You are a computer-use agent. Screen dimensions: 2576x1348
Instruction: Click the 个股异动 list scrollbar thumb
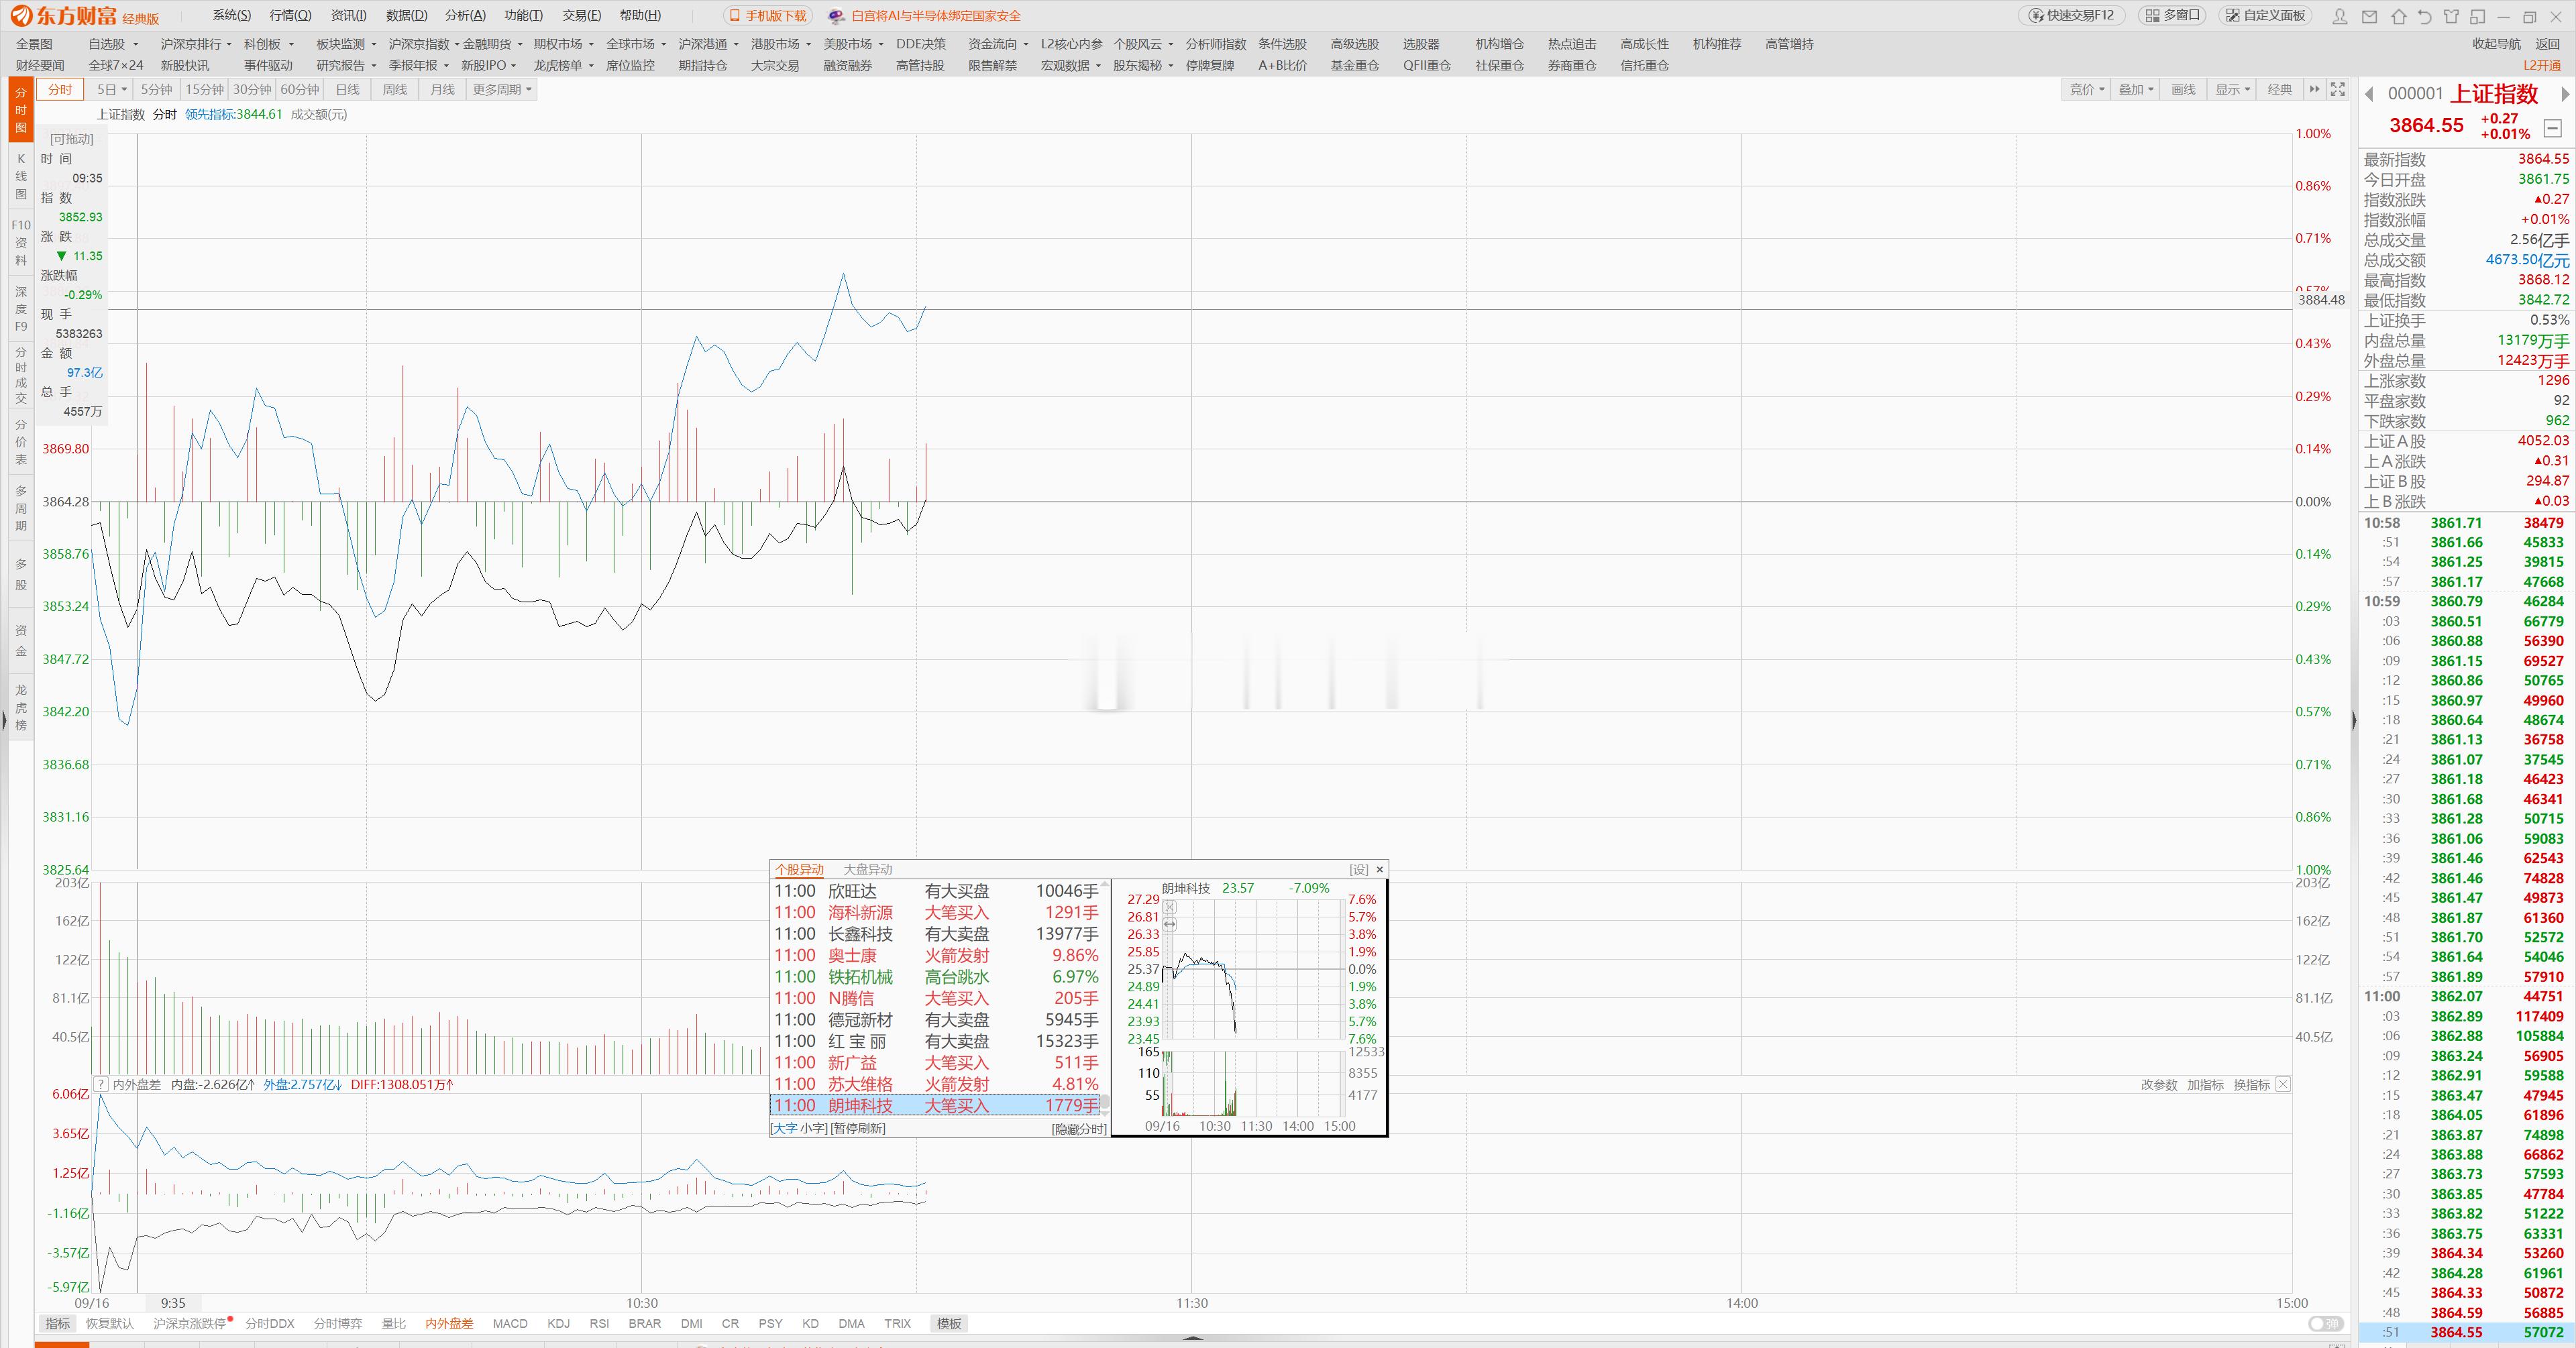tap(1105, 1103)
